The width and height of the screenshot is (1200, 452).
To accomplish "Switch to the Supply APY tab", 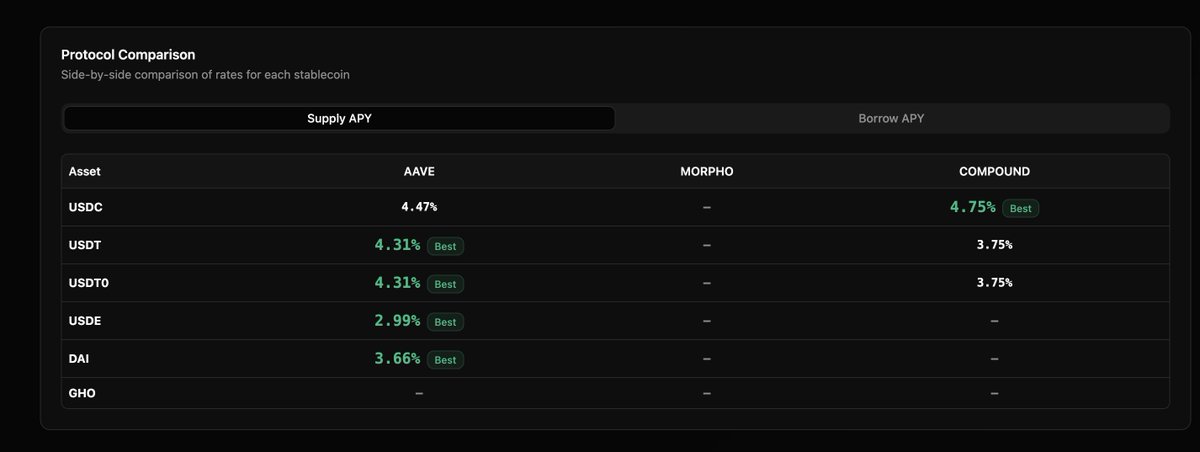I will (x=339, y=118).
